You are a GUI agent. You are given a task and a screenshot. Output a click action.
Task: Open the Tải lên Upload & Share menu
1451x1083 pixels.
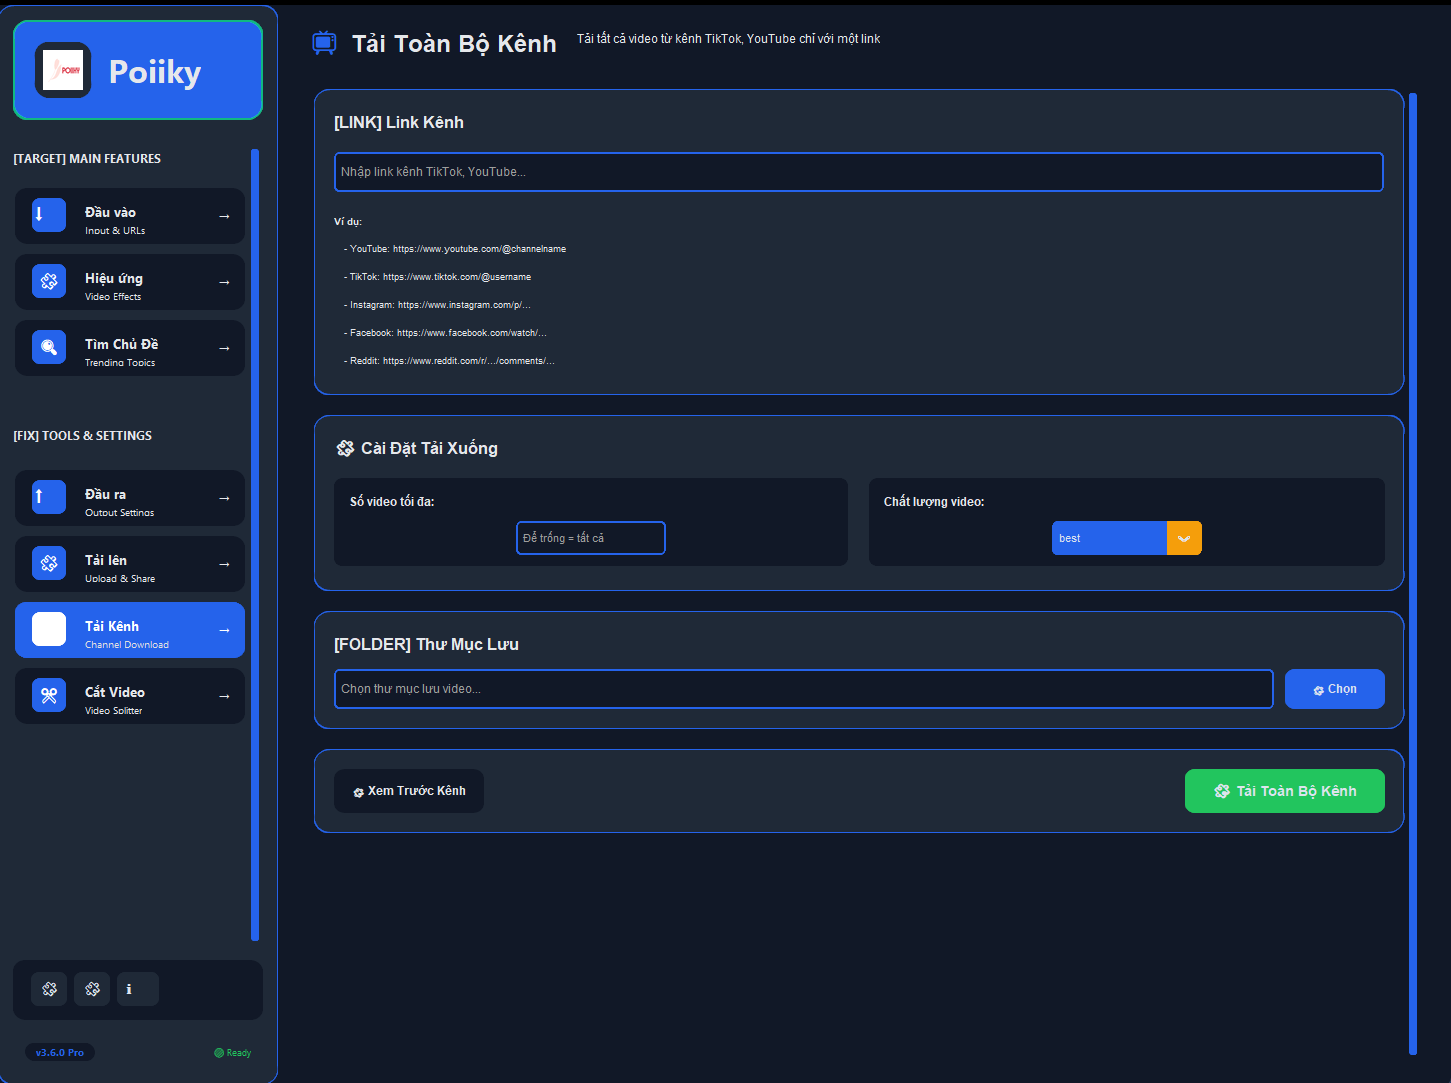coord(130,564)
